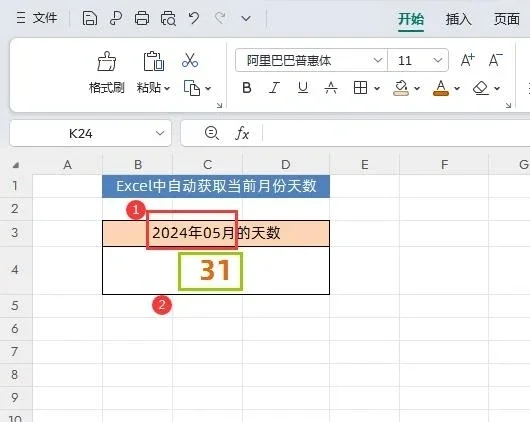Expand the font color dropdown arrow
Viewport: 530px width, 422px height.
pyautogui.click(x=457, y=89)
